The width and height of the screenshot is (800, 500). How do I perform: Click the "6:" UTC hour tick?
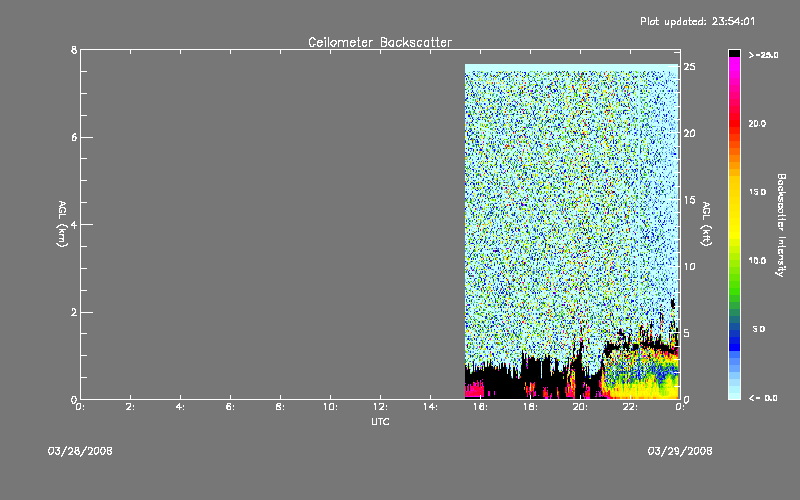[231, 407]
